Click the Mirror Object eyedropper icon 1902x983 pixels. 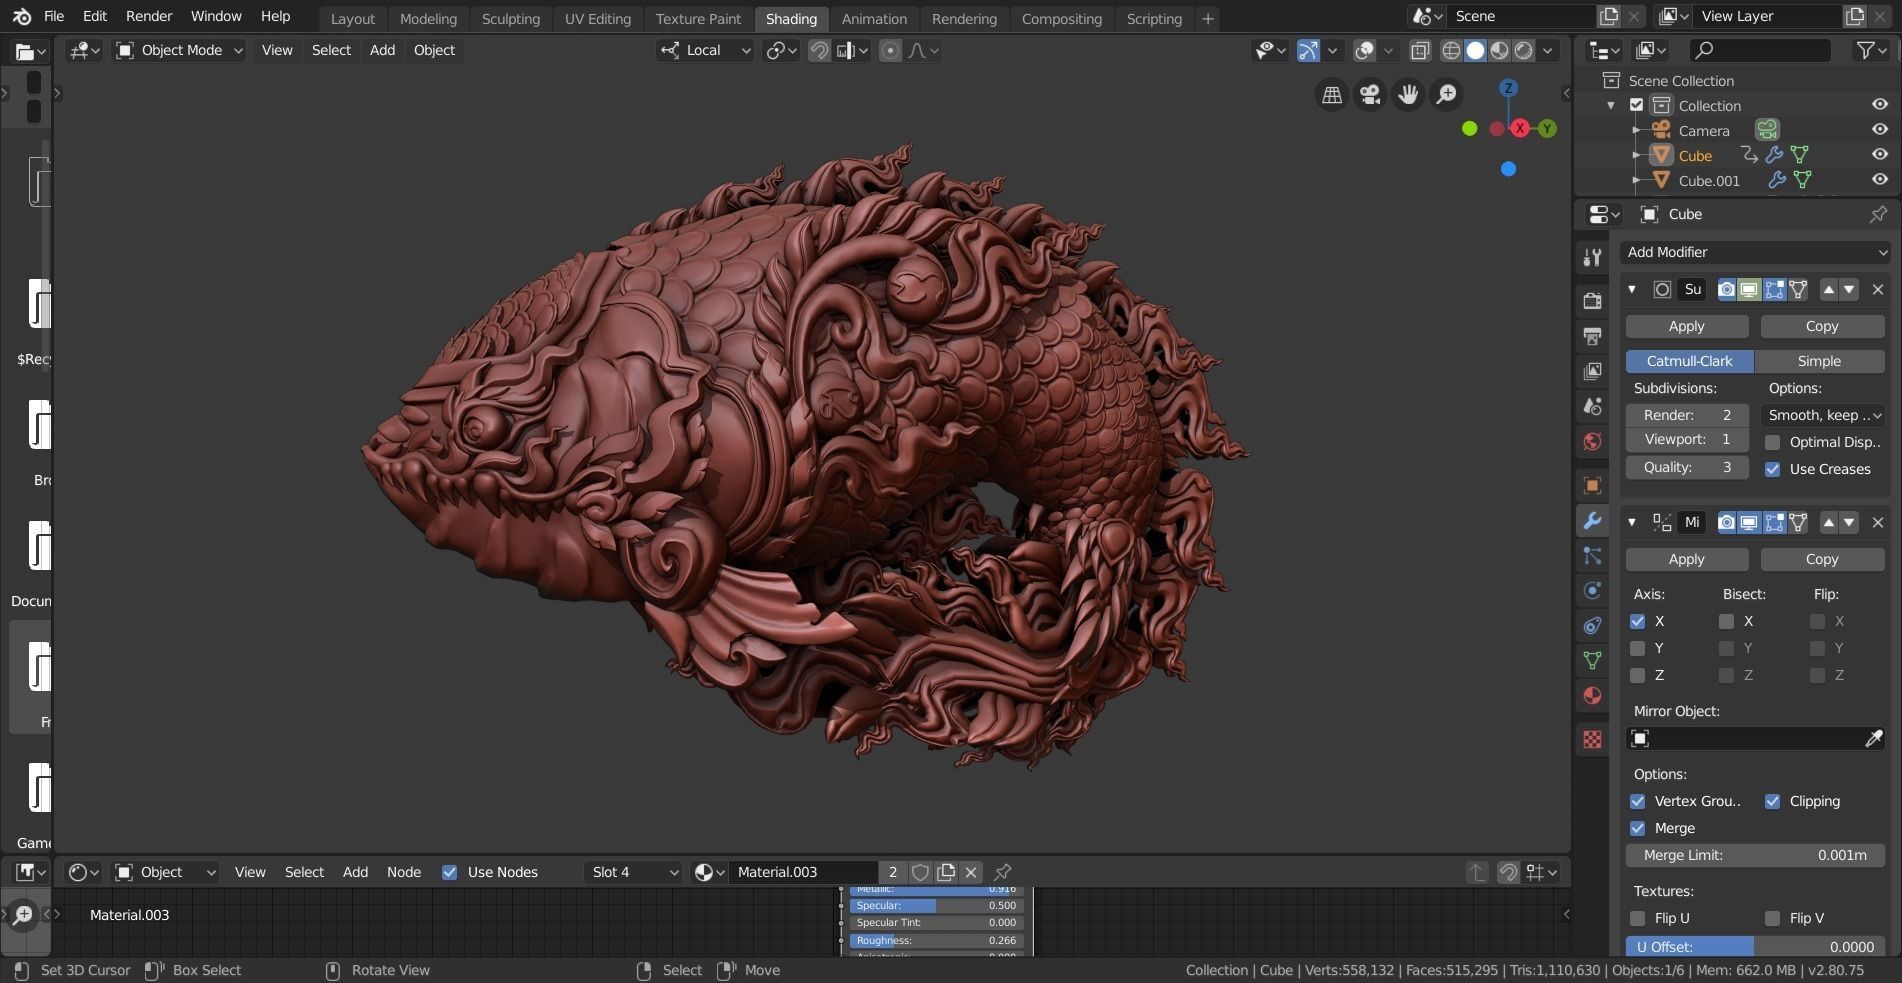pos(1873,738)
